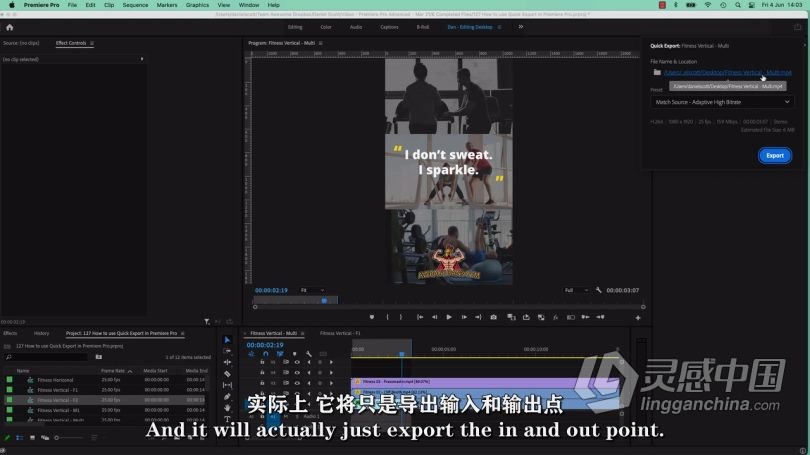
Task: Go to Out point button
Action: pos(478,317)
